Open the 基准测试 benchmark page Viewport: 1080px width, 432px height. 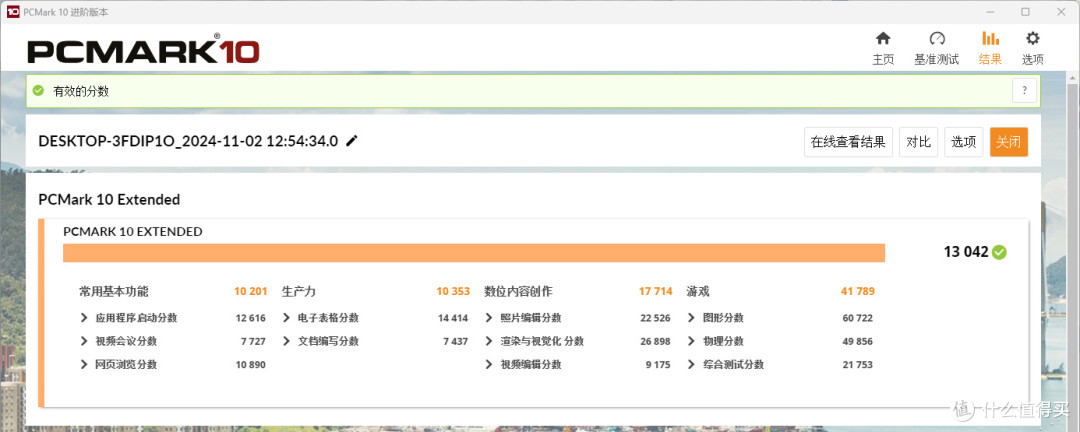(936, 48)
